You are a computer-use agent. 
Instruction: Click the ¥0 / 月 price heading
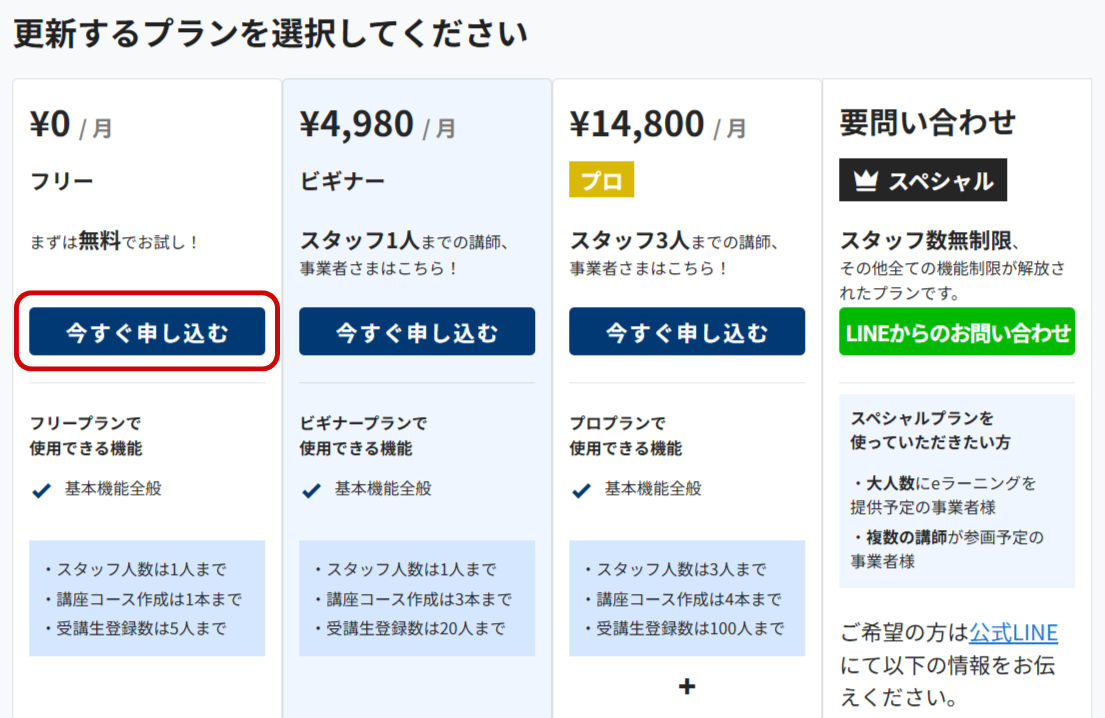coord(71,125)
